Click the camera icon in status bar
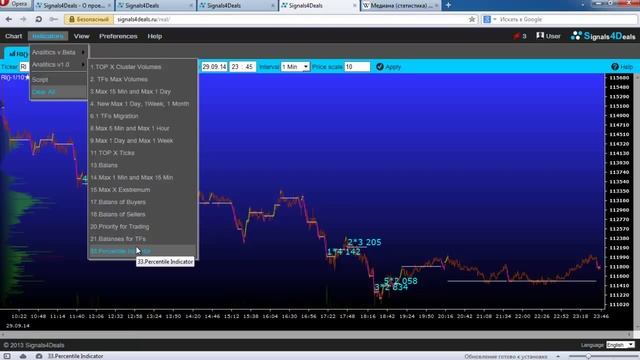 [39, 356]
